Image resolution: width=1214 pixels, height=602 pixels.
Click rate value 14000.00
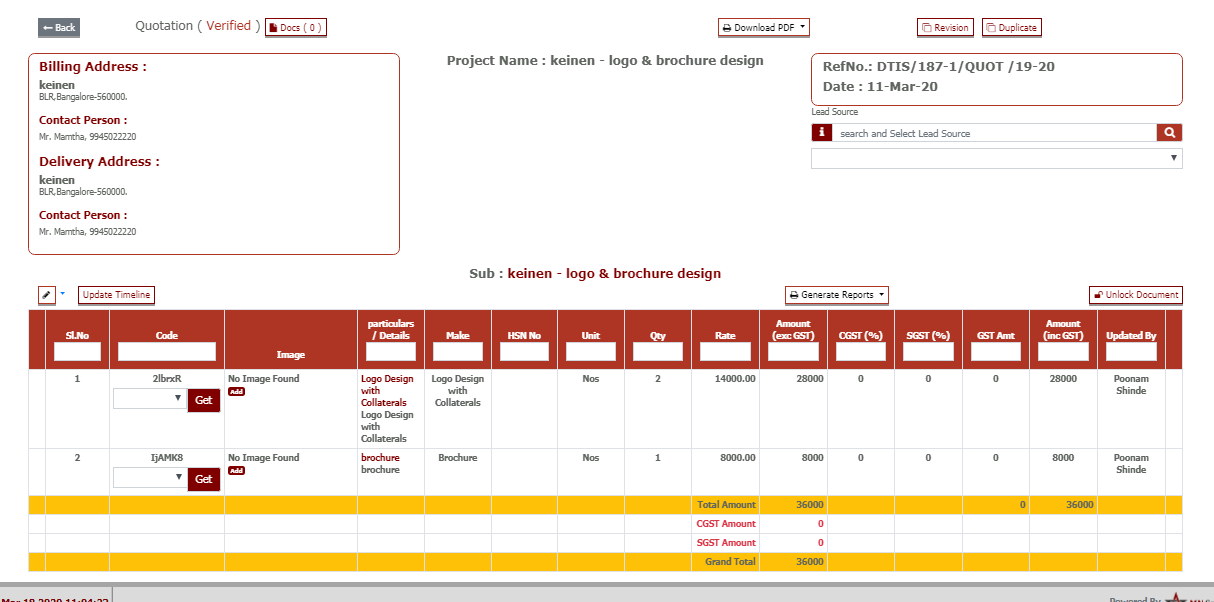(735, 379)
